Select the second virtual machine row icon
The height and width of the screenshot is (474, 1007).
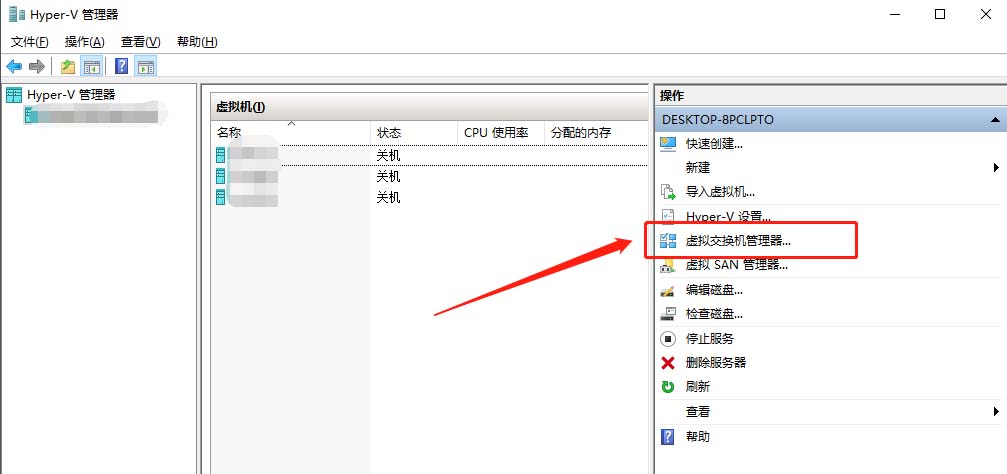[221, 175]
